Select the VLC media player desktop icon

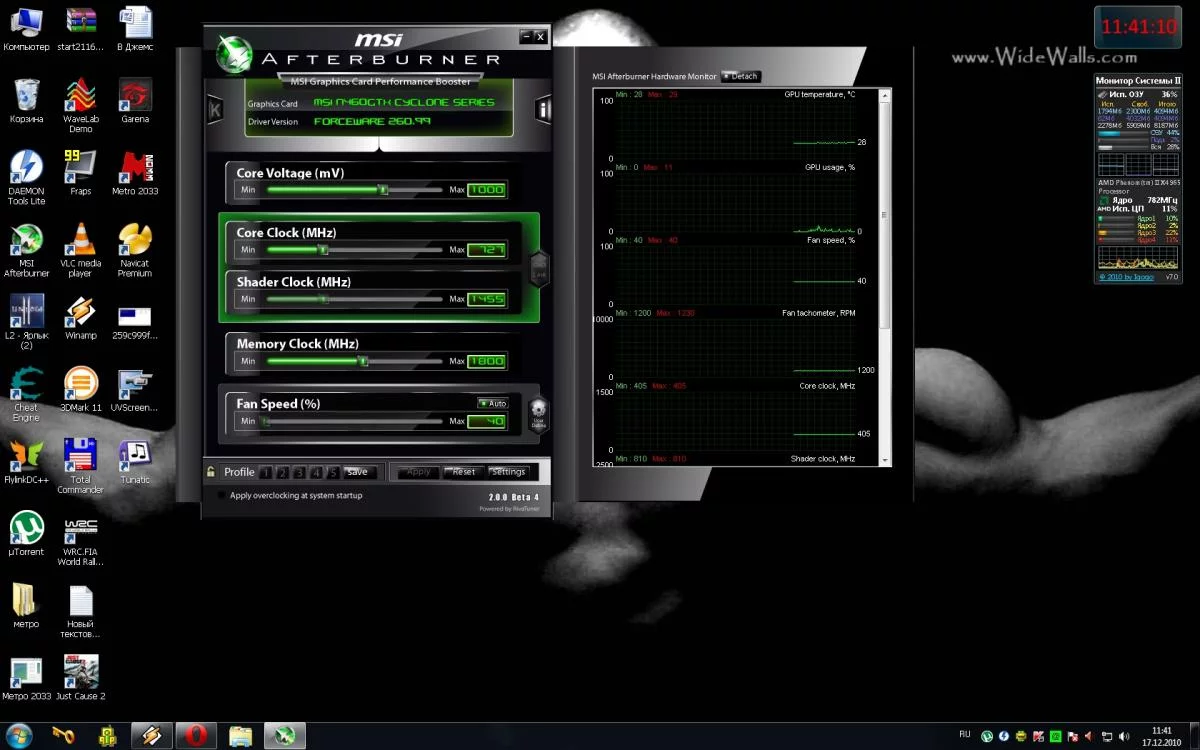click(80, 250)
